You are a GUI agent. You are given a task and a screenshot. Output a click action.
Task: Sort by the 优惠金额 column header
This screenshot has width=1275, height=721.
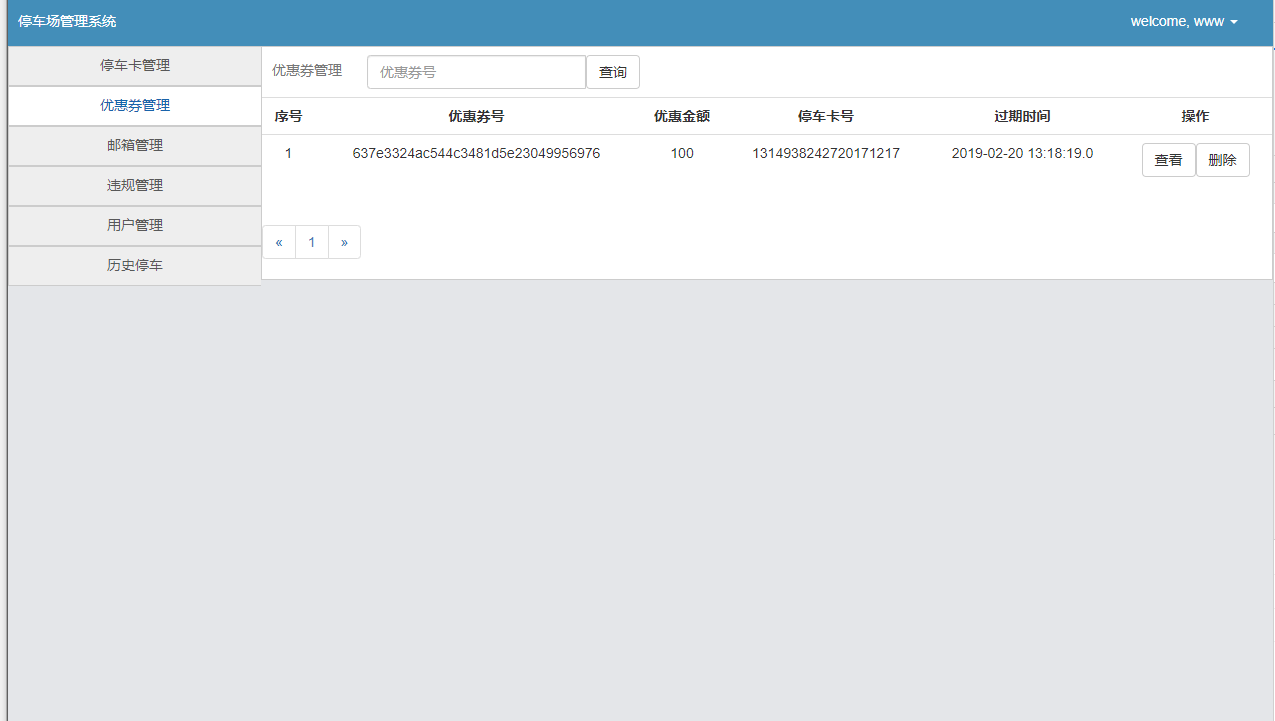682,116
